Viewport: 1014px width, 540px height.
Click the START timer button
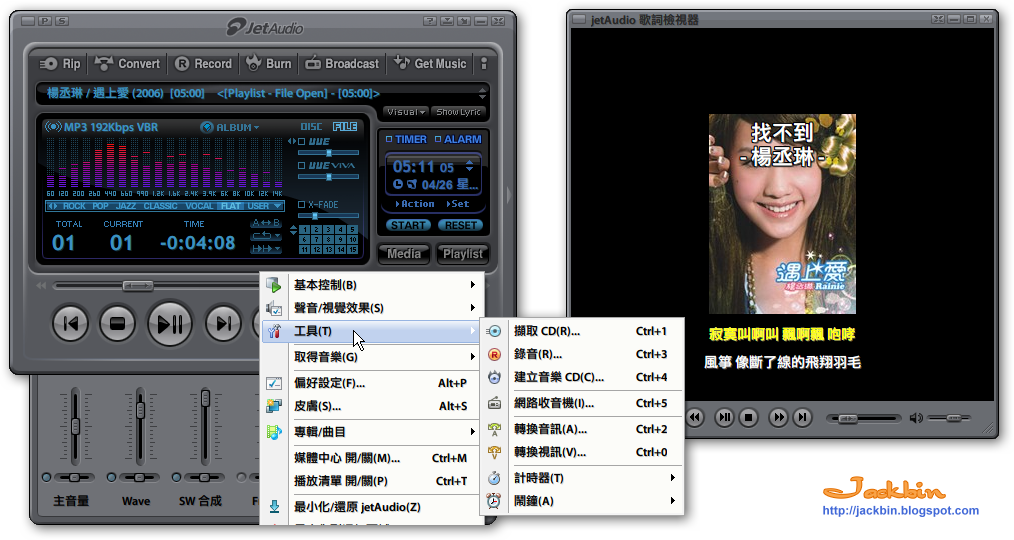pyautogui.click(x=408, y=225)
